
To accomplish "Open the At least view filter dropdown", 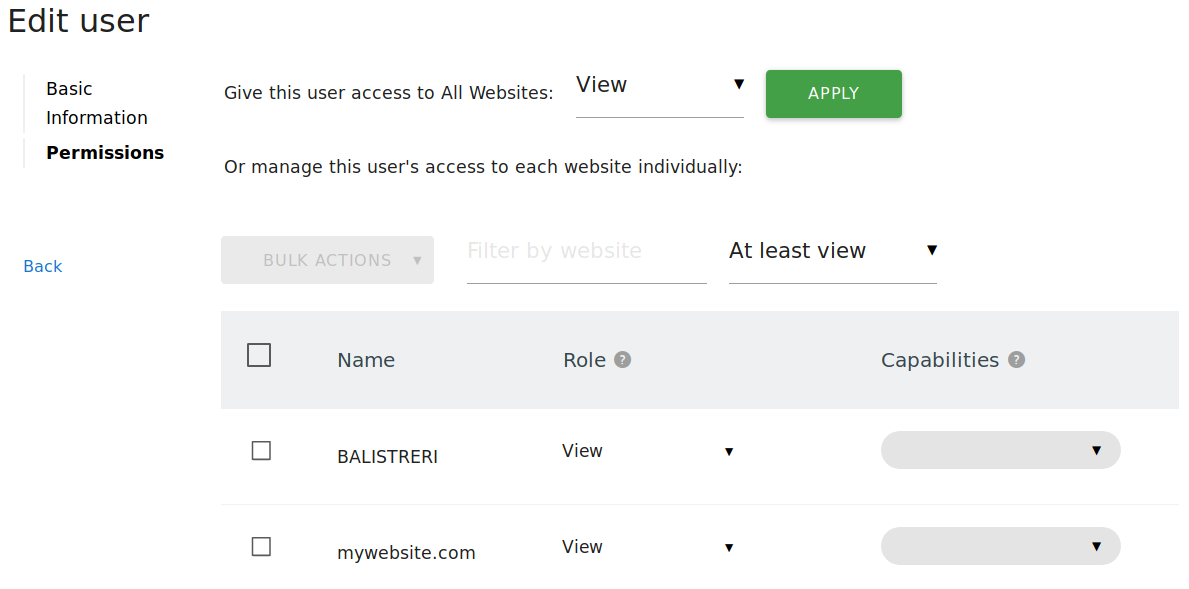I will click(832, 251).
